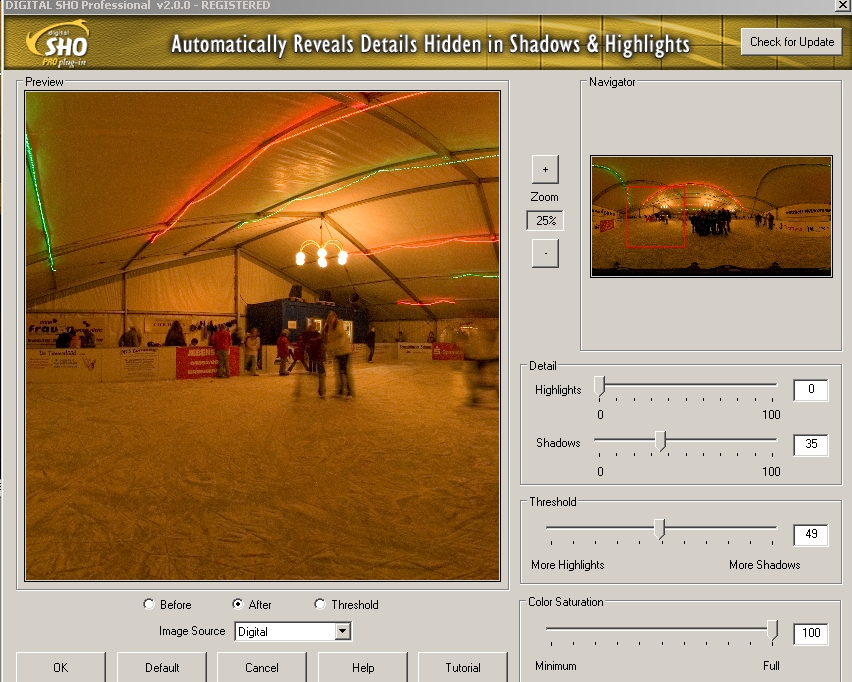Click Check for Update button
852x682 pixels.
pos(792,42)
